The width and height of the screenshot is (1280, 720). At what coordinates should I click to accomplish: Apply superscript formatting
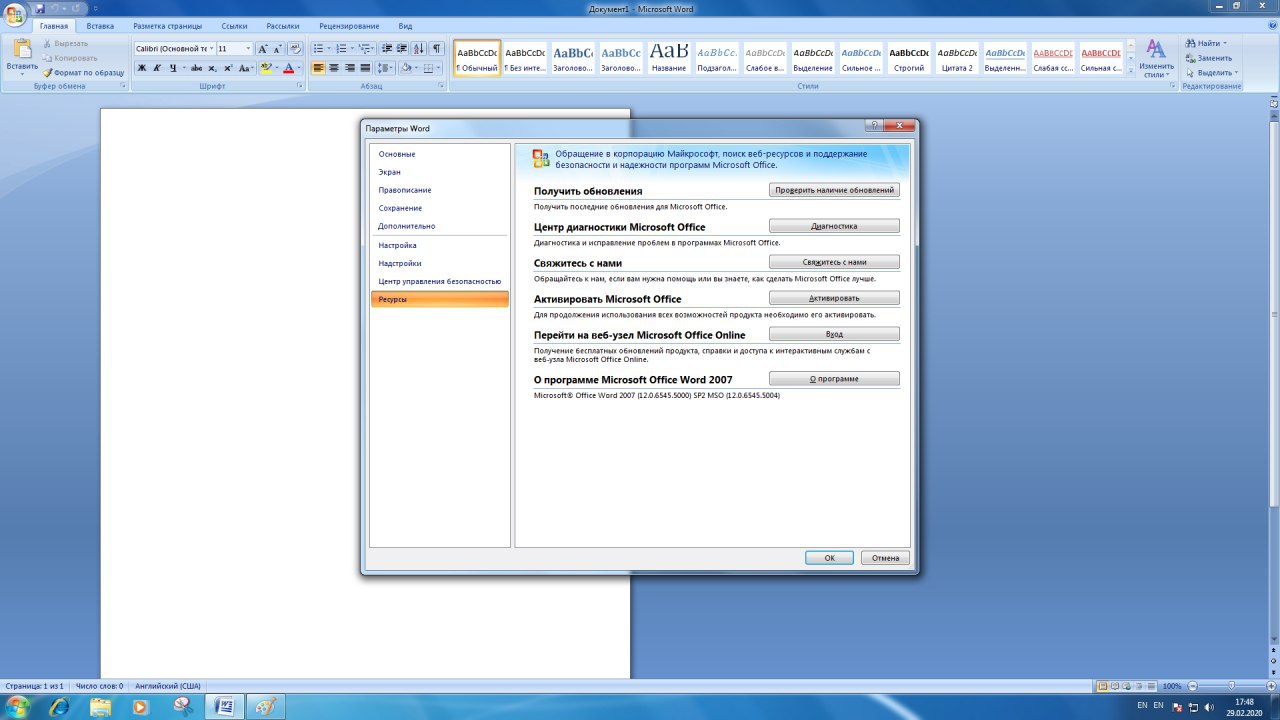click(x=228, y=68)
